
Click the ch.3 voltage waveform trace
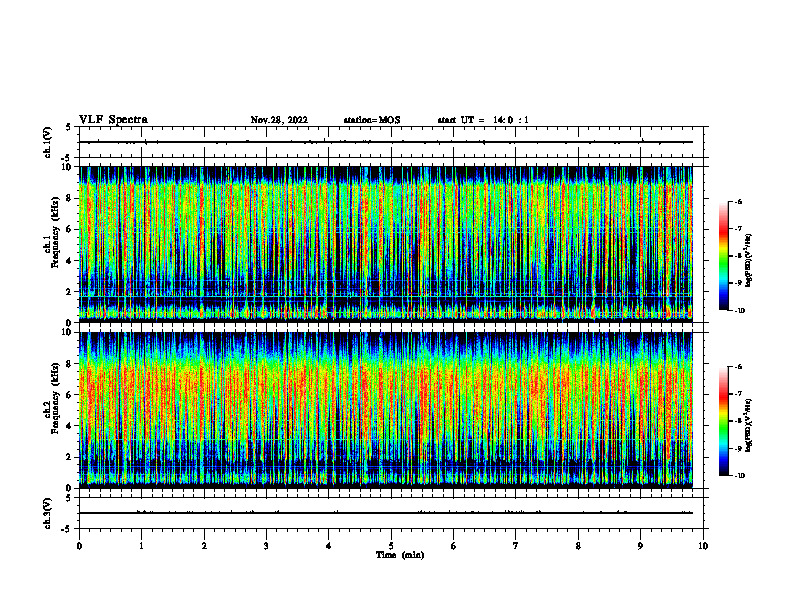click(386, 513)
